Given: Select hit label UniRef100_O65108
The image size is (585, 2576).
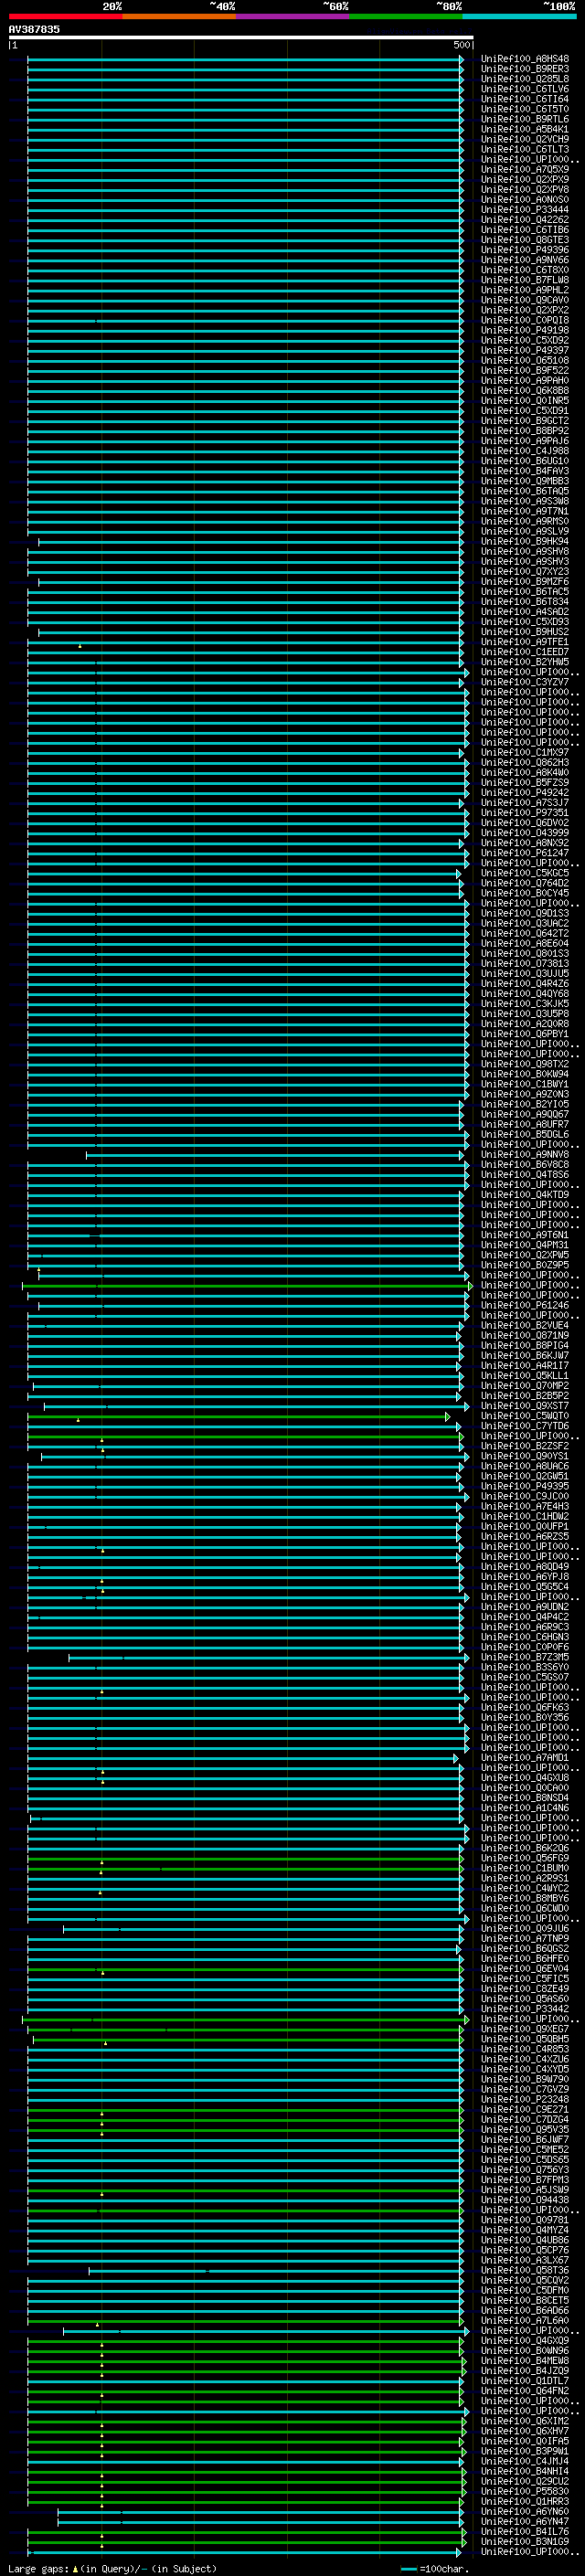Looking at the screenshot, I should (525, 361).
